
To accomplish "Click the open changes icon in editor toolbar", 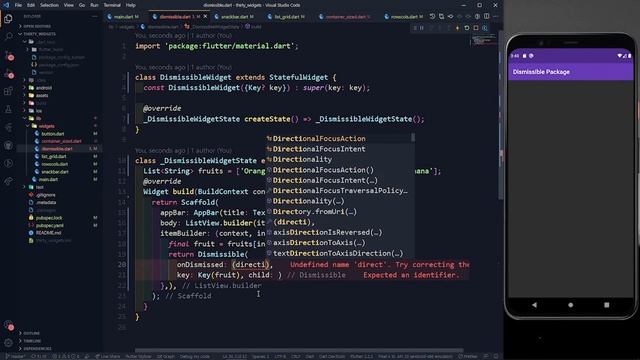I will pyautogui.click(x=441, y=16).
